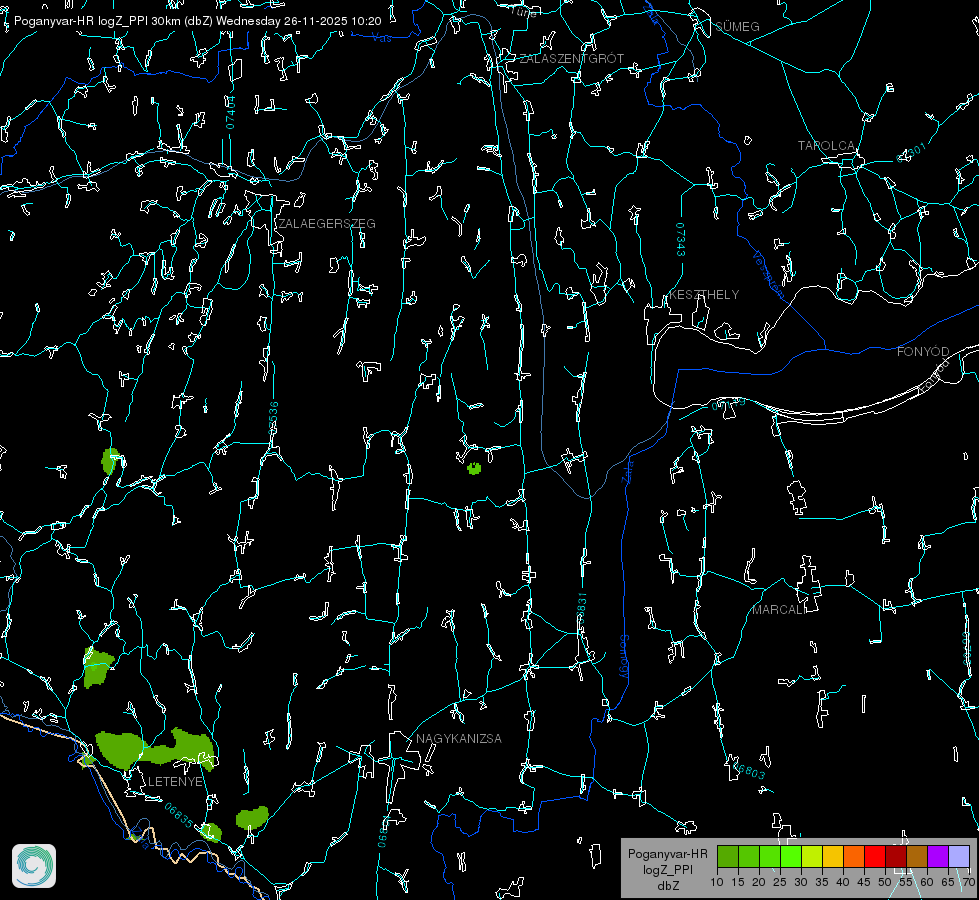Click the swirl logo icon
The height and width of the screenshot is (900, 979).
click(34, 866)
